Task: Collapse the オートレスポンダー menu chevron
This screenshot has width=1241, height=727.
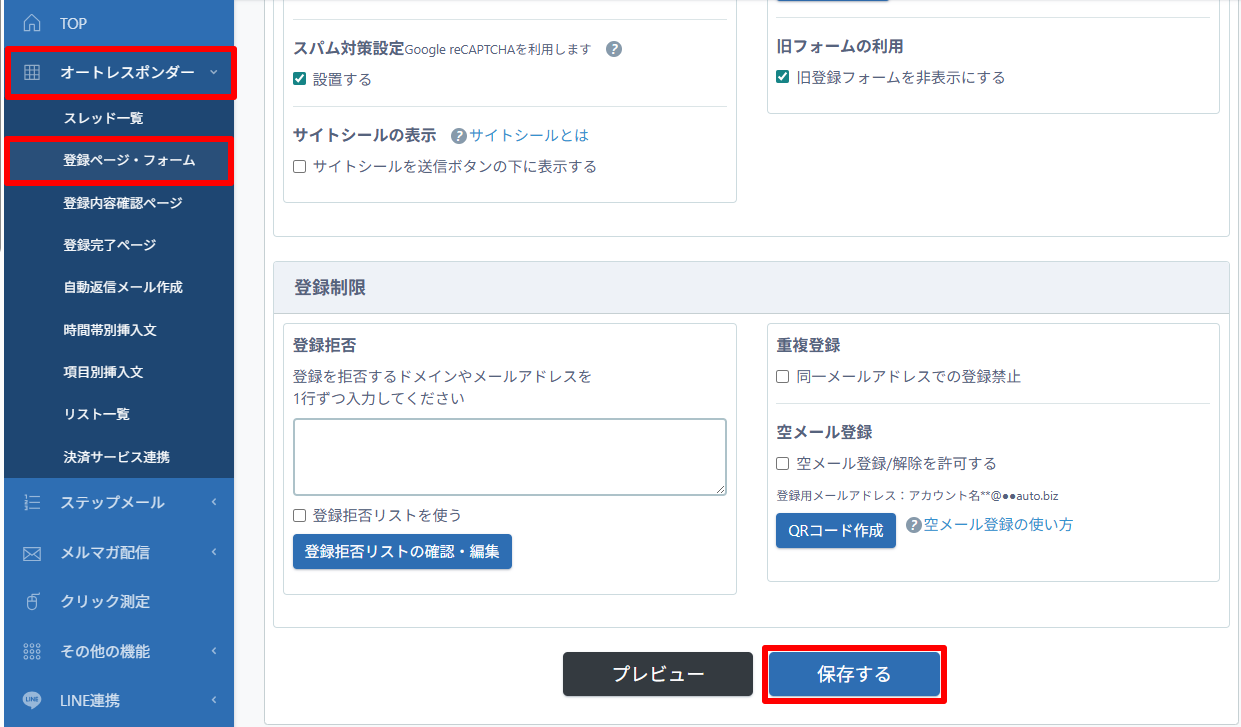Action: (213, 72)
